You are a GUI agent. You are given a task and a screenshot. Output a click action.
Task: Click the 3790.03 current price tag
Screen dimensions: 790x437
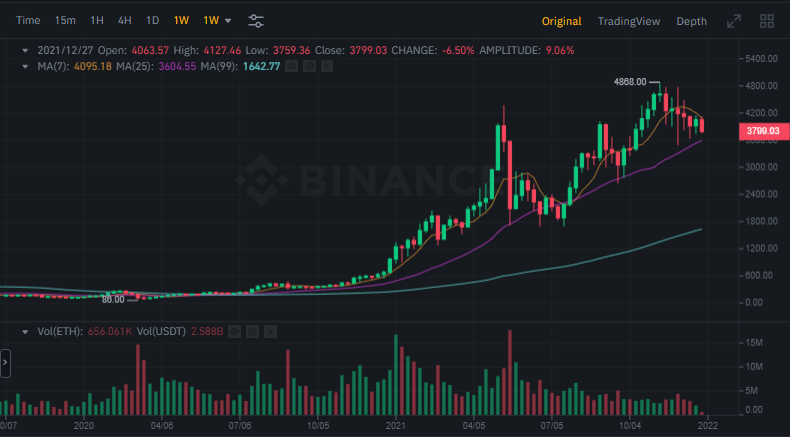tap(762, 131)
